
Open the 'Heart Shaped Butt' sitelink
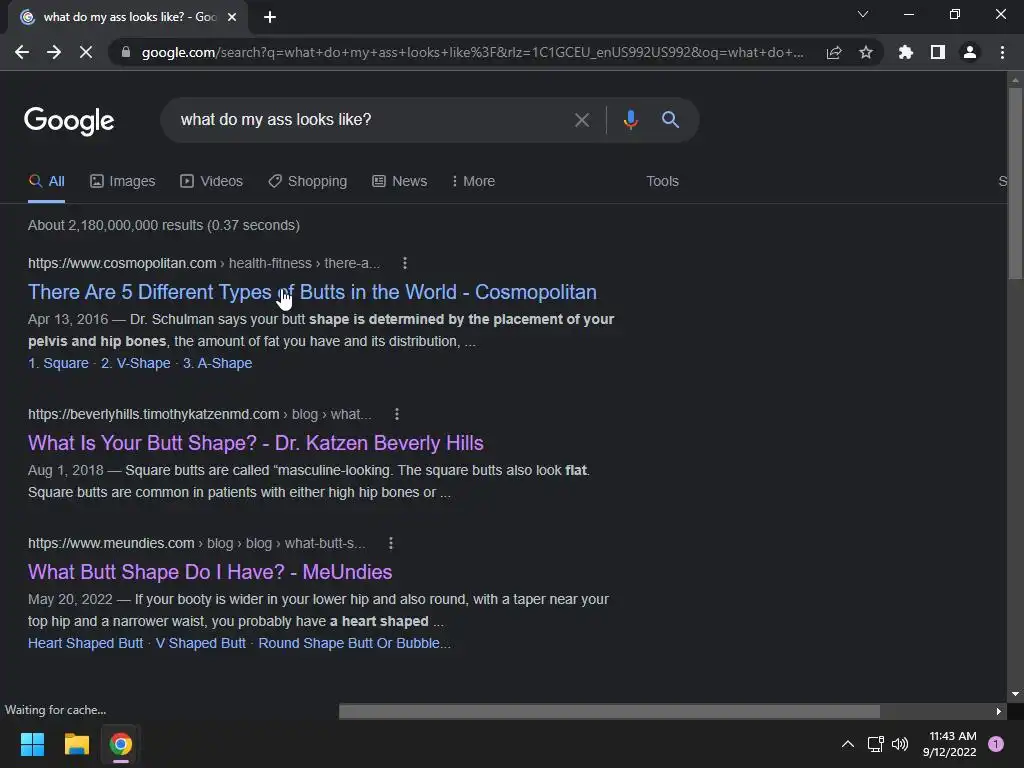86,643
